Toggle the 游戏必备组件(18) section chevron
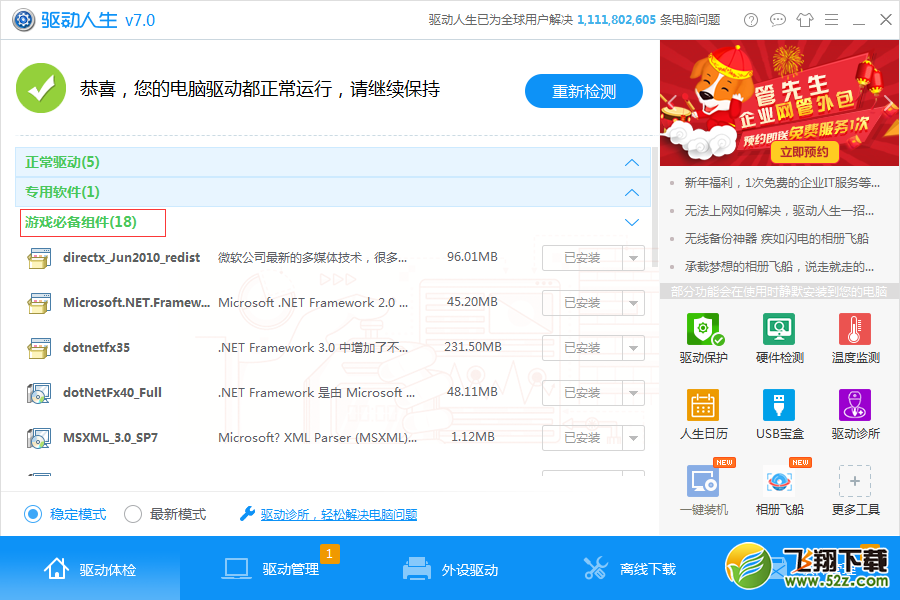Viewport: 900px width, 600px height. 631,222
